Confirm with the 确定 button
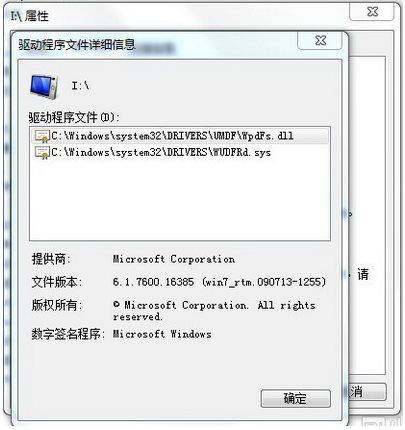The width and height of the screenshot is (405, 430). pyautogui.click(x=296, y=398)
